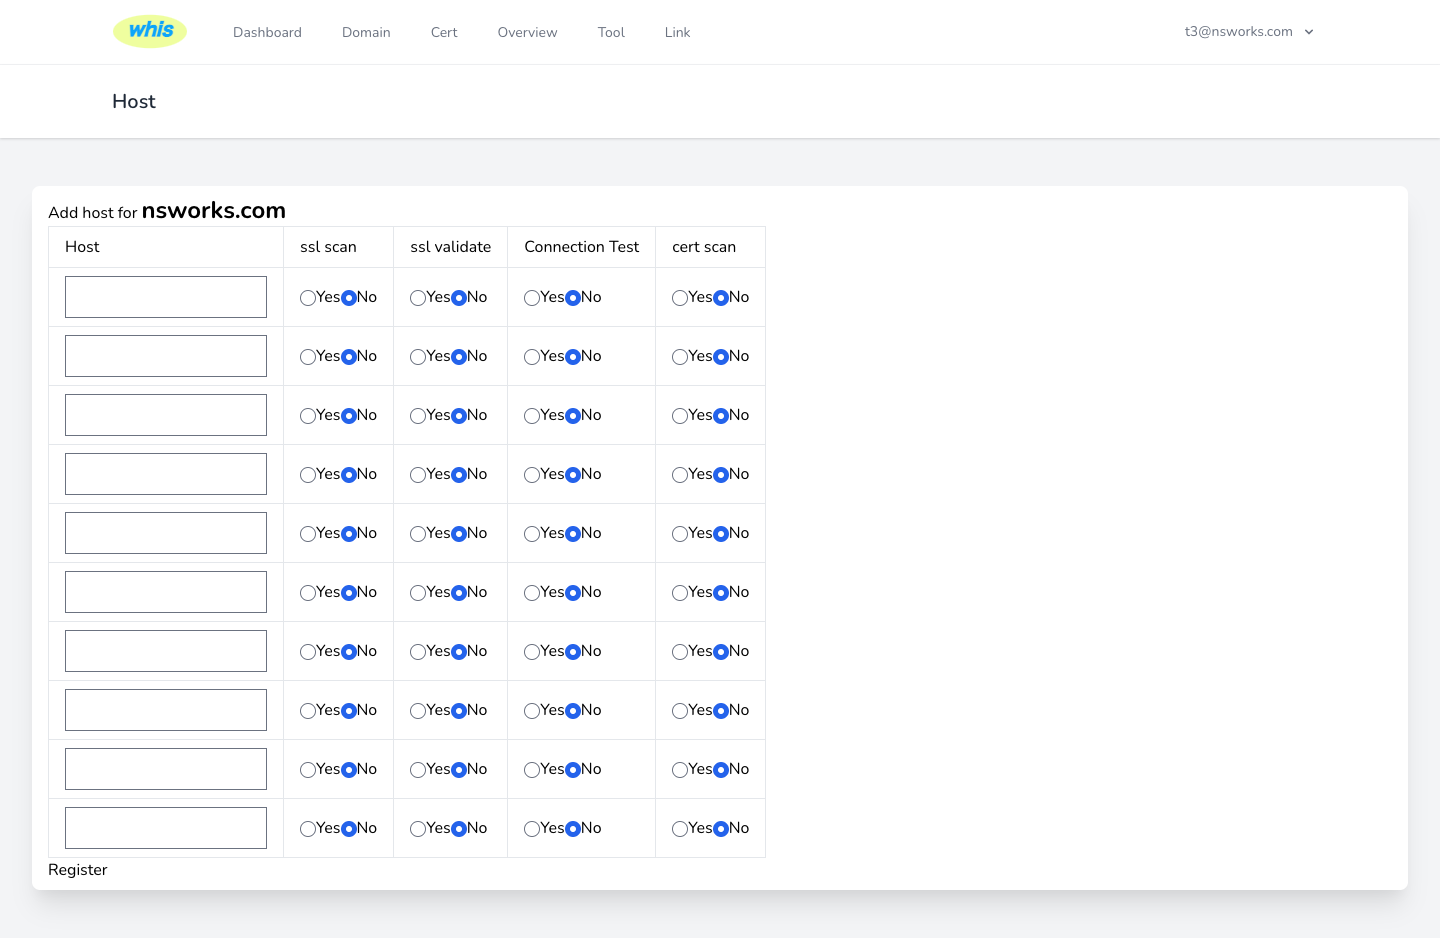Expand the t3@nsworks.com account dropdown

click(x=1249, y=32)
